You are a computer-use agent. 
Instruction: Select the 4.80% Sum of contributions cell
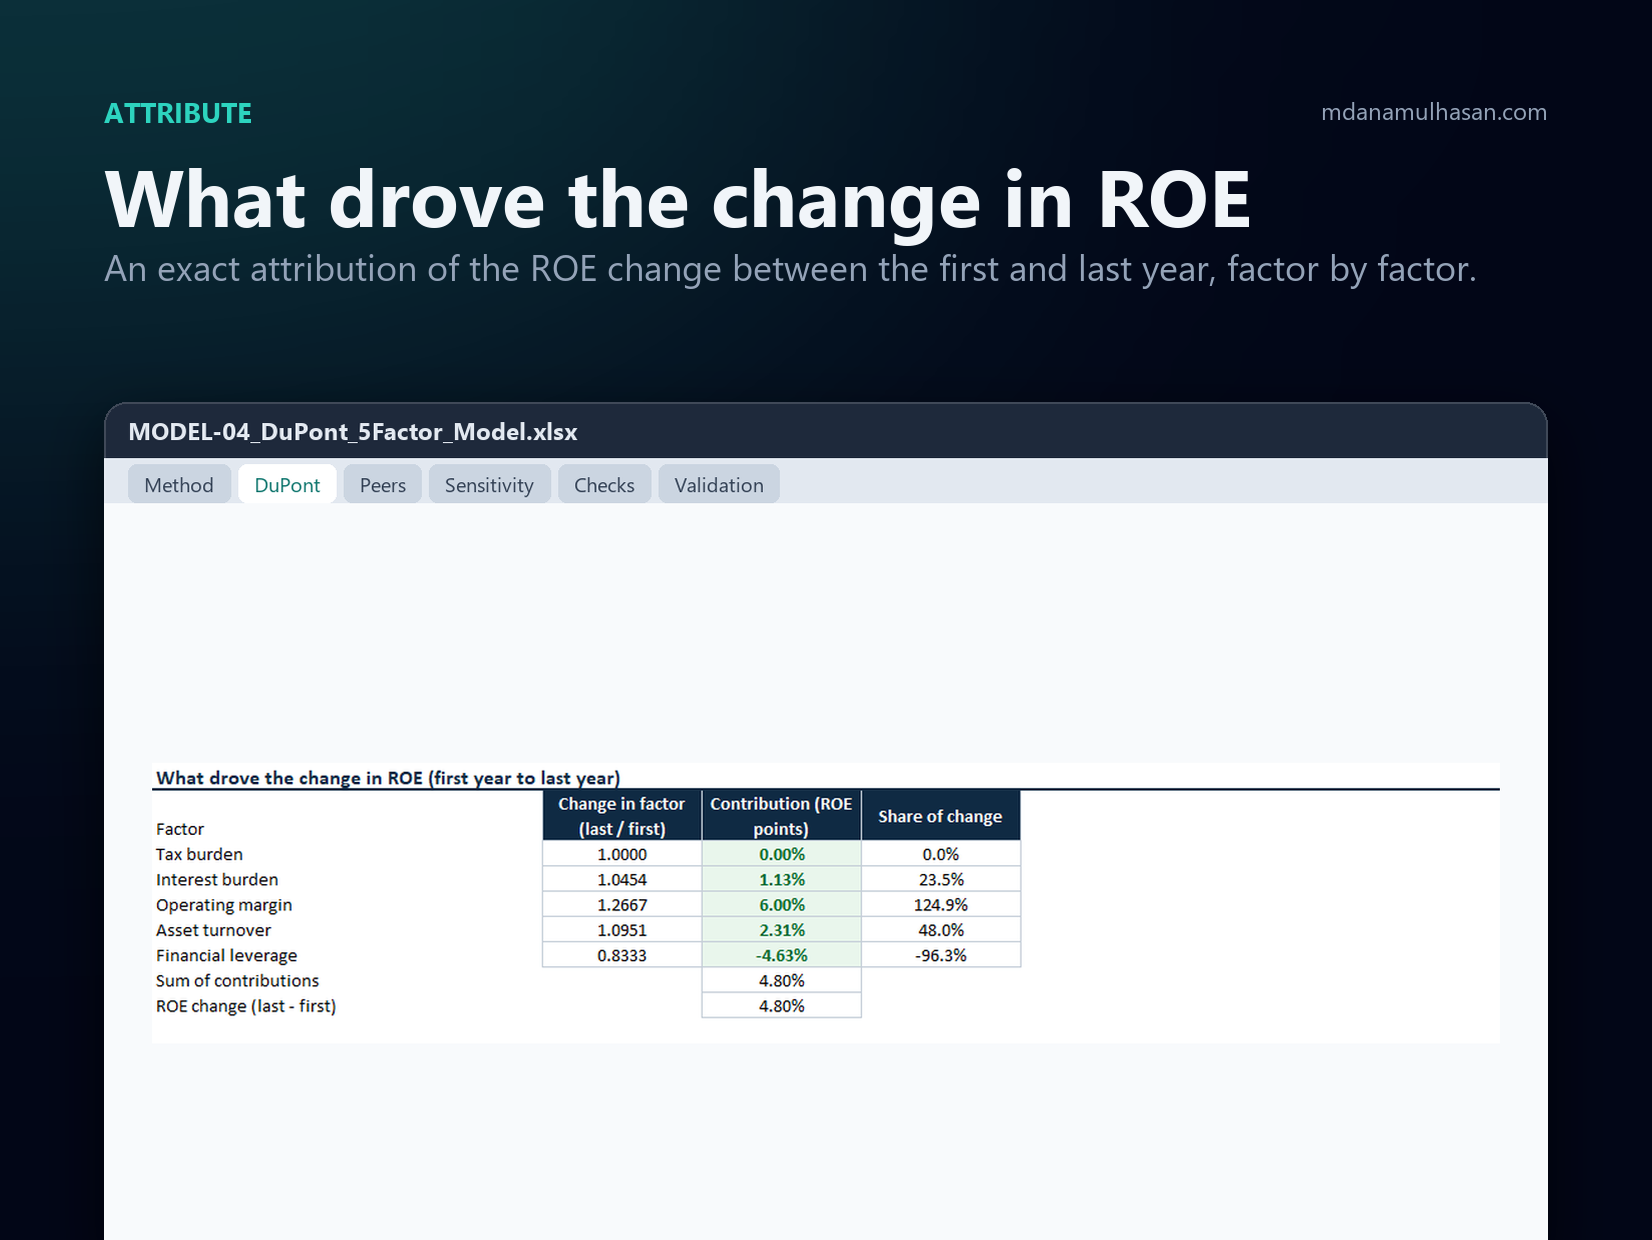point(781,981)
